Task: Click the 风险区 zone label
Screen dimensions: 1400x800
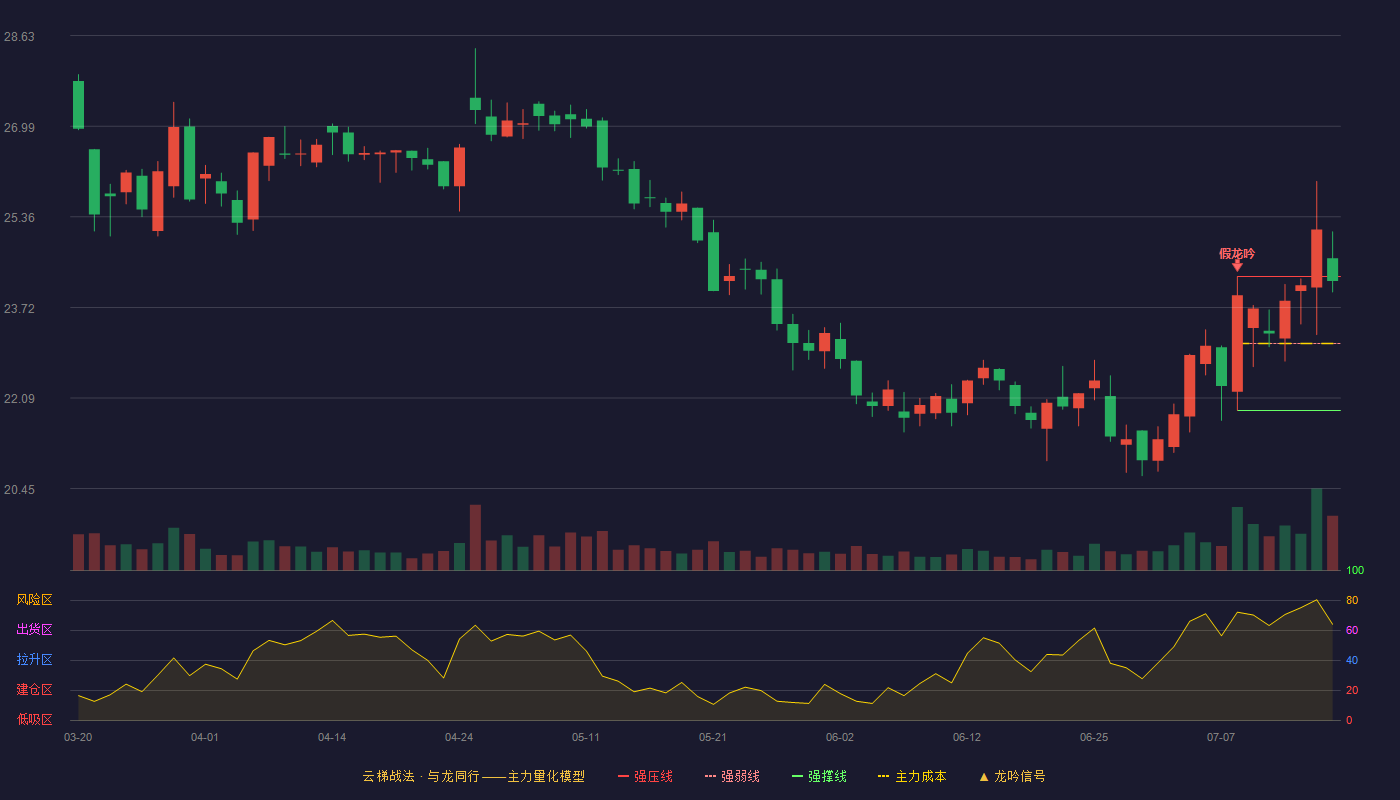Action: tap(34, 600)
